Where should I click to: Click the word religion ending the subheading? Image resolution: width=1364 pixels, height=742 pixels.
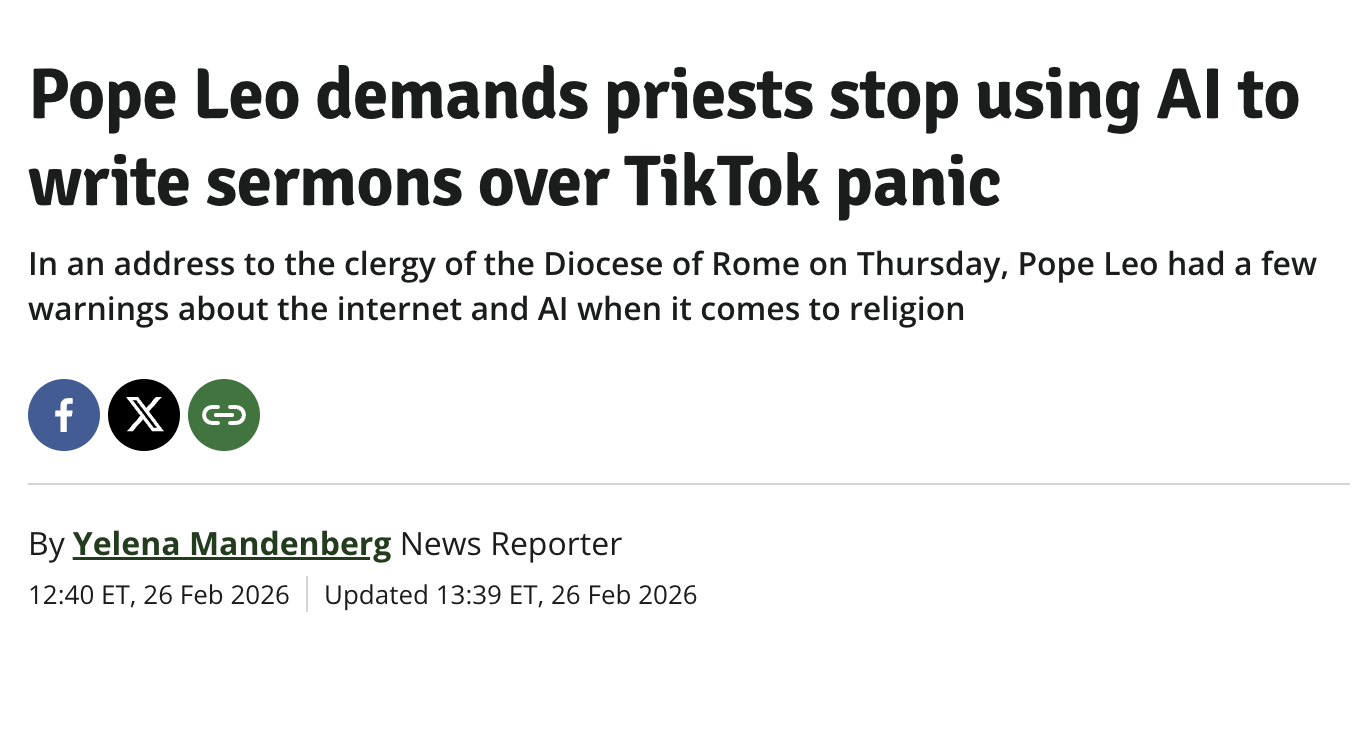coord(907,309)
